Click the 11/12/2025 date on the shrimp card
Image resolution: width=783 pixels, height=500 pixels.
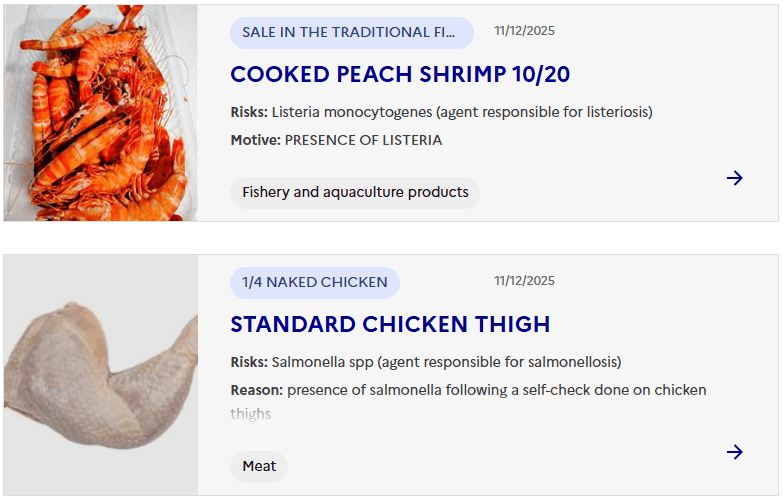click(x=524, y=31)
